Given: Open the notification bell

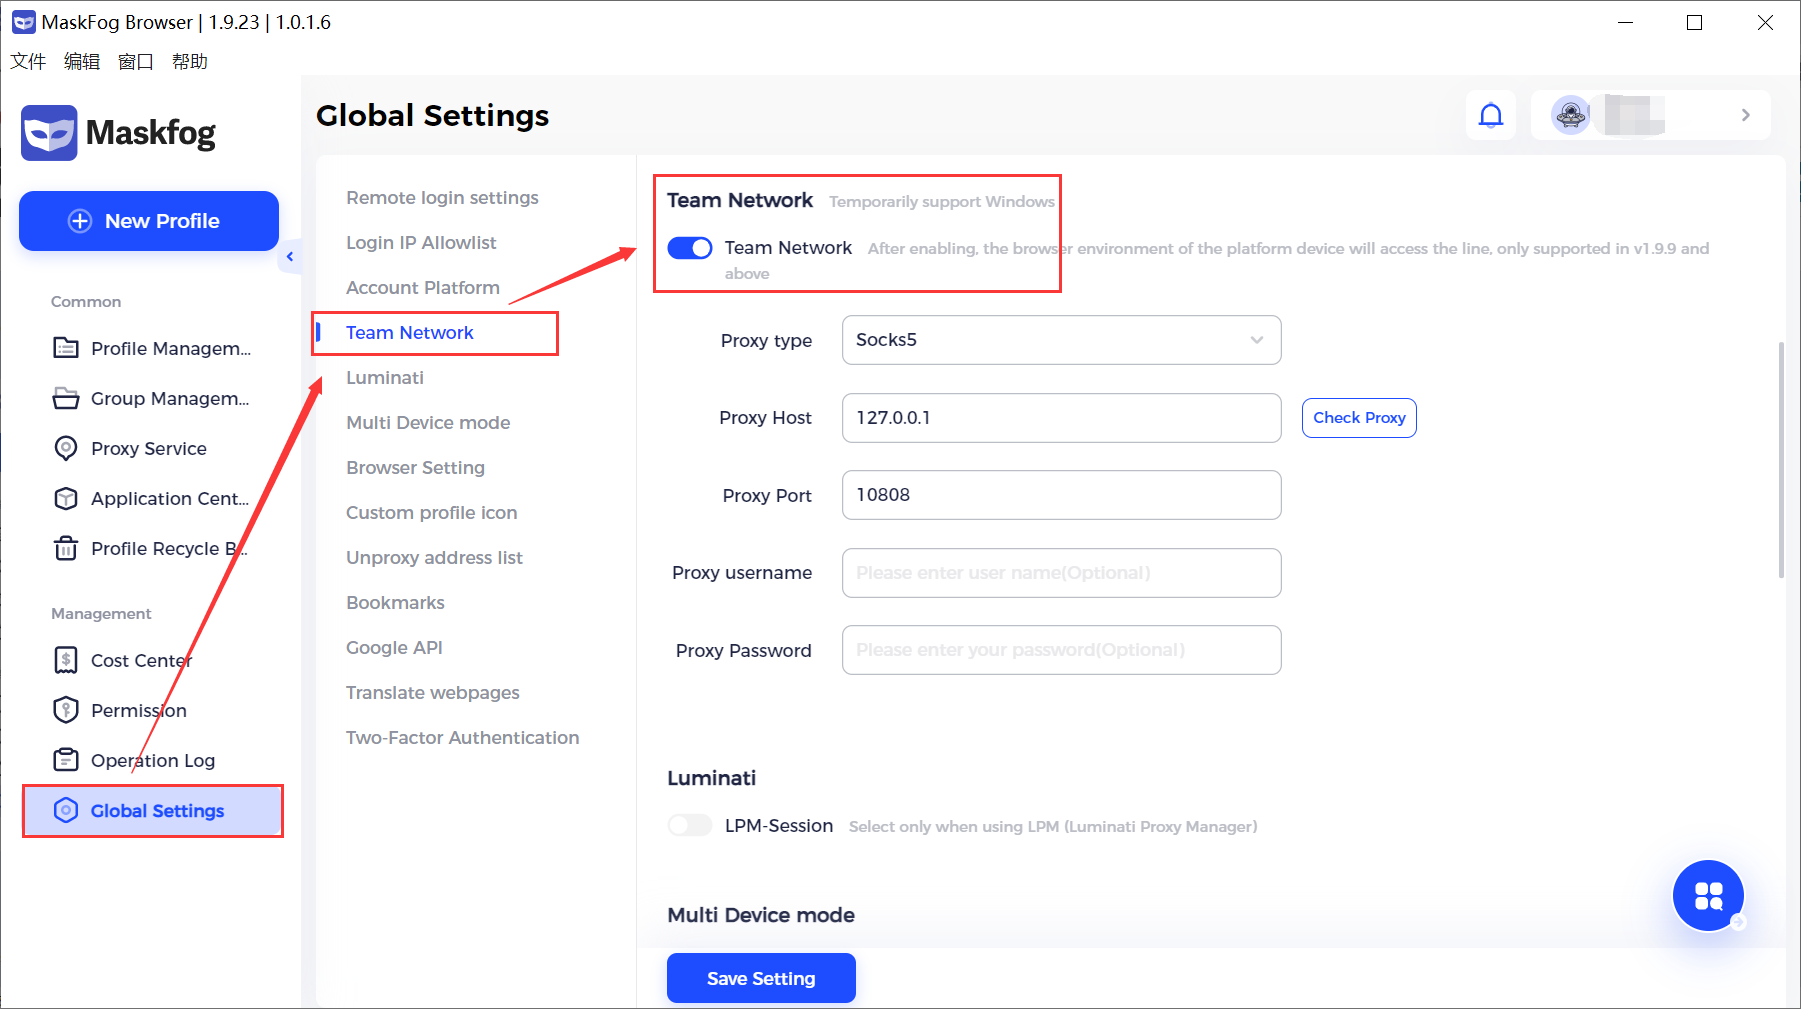Looking at the screenshot, I should (1491, 116).
